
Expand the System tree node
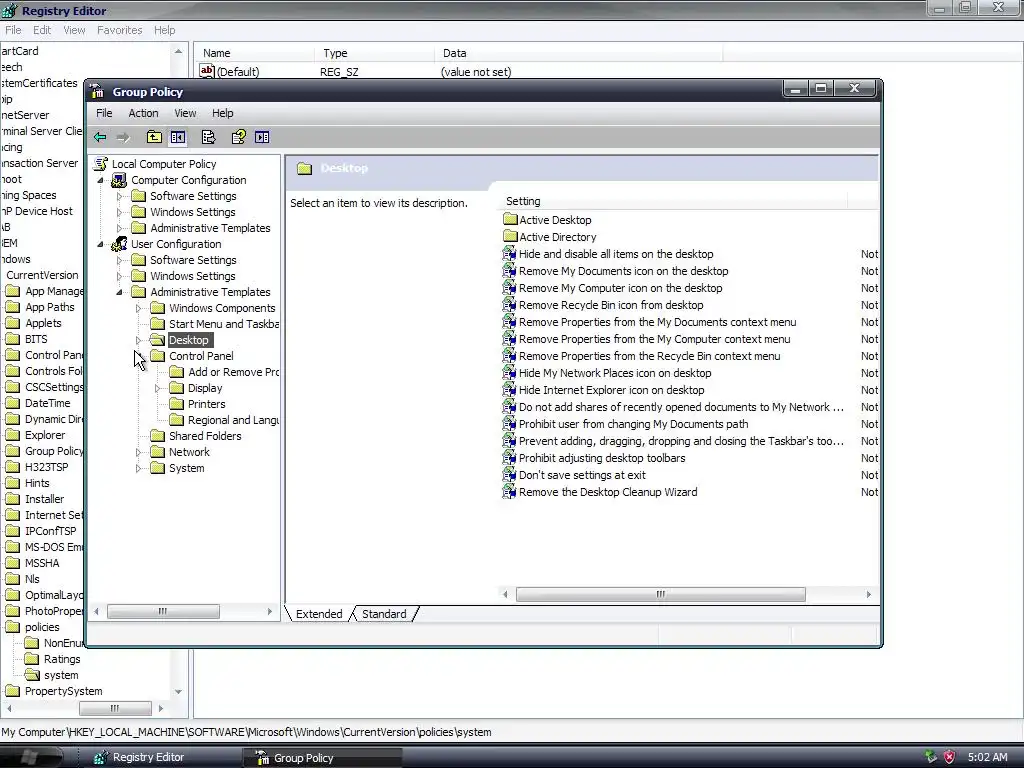[x=138, y=468]
